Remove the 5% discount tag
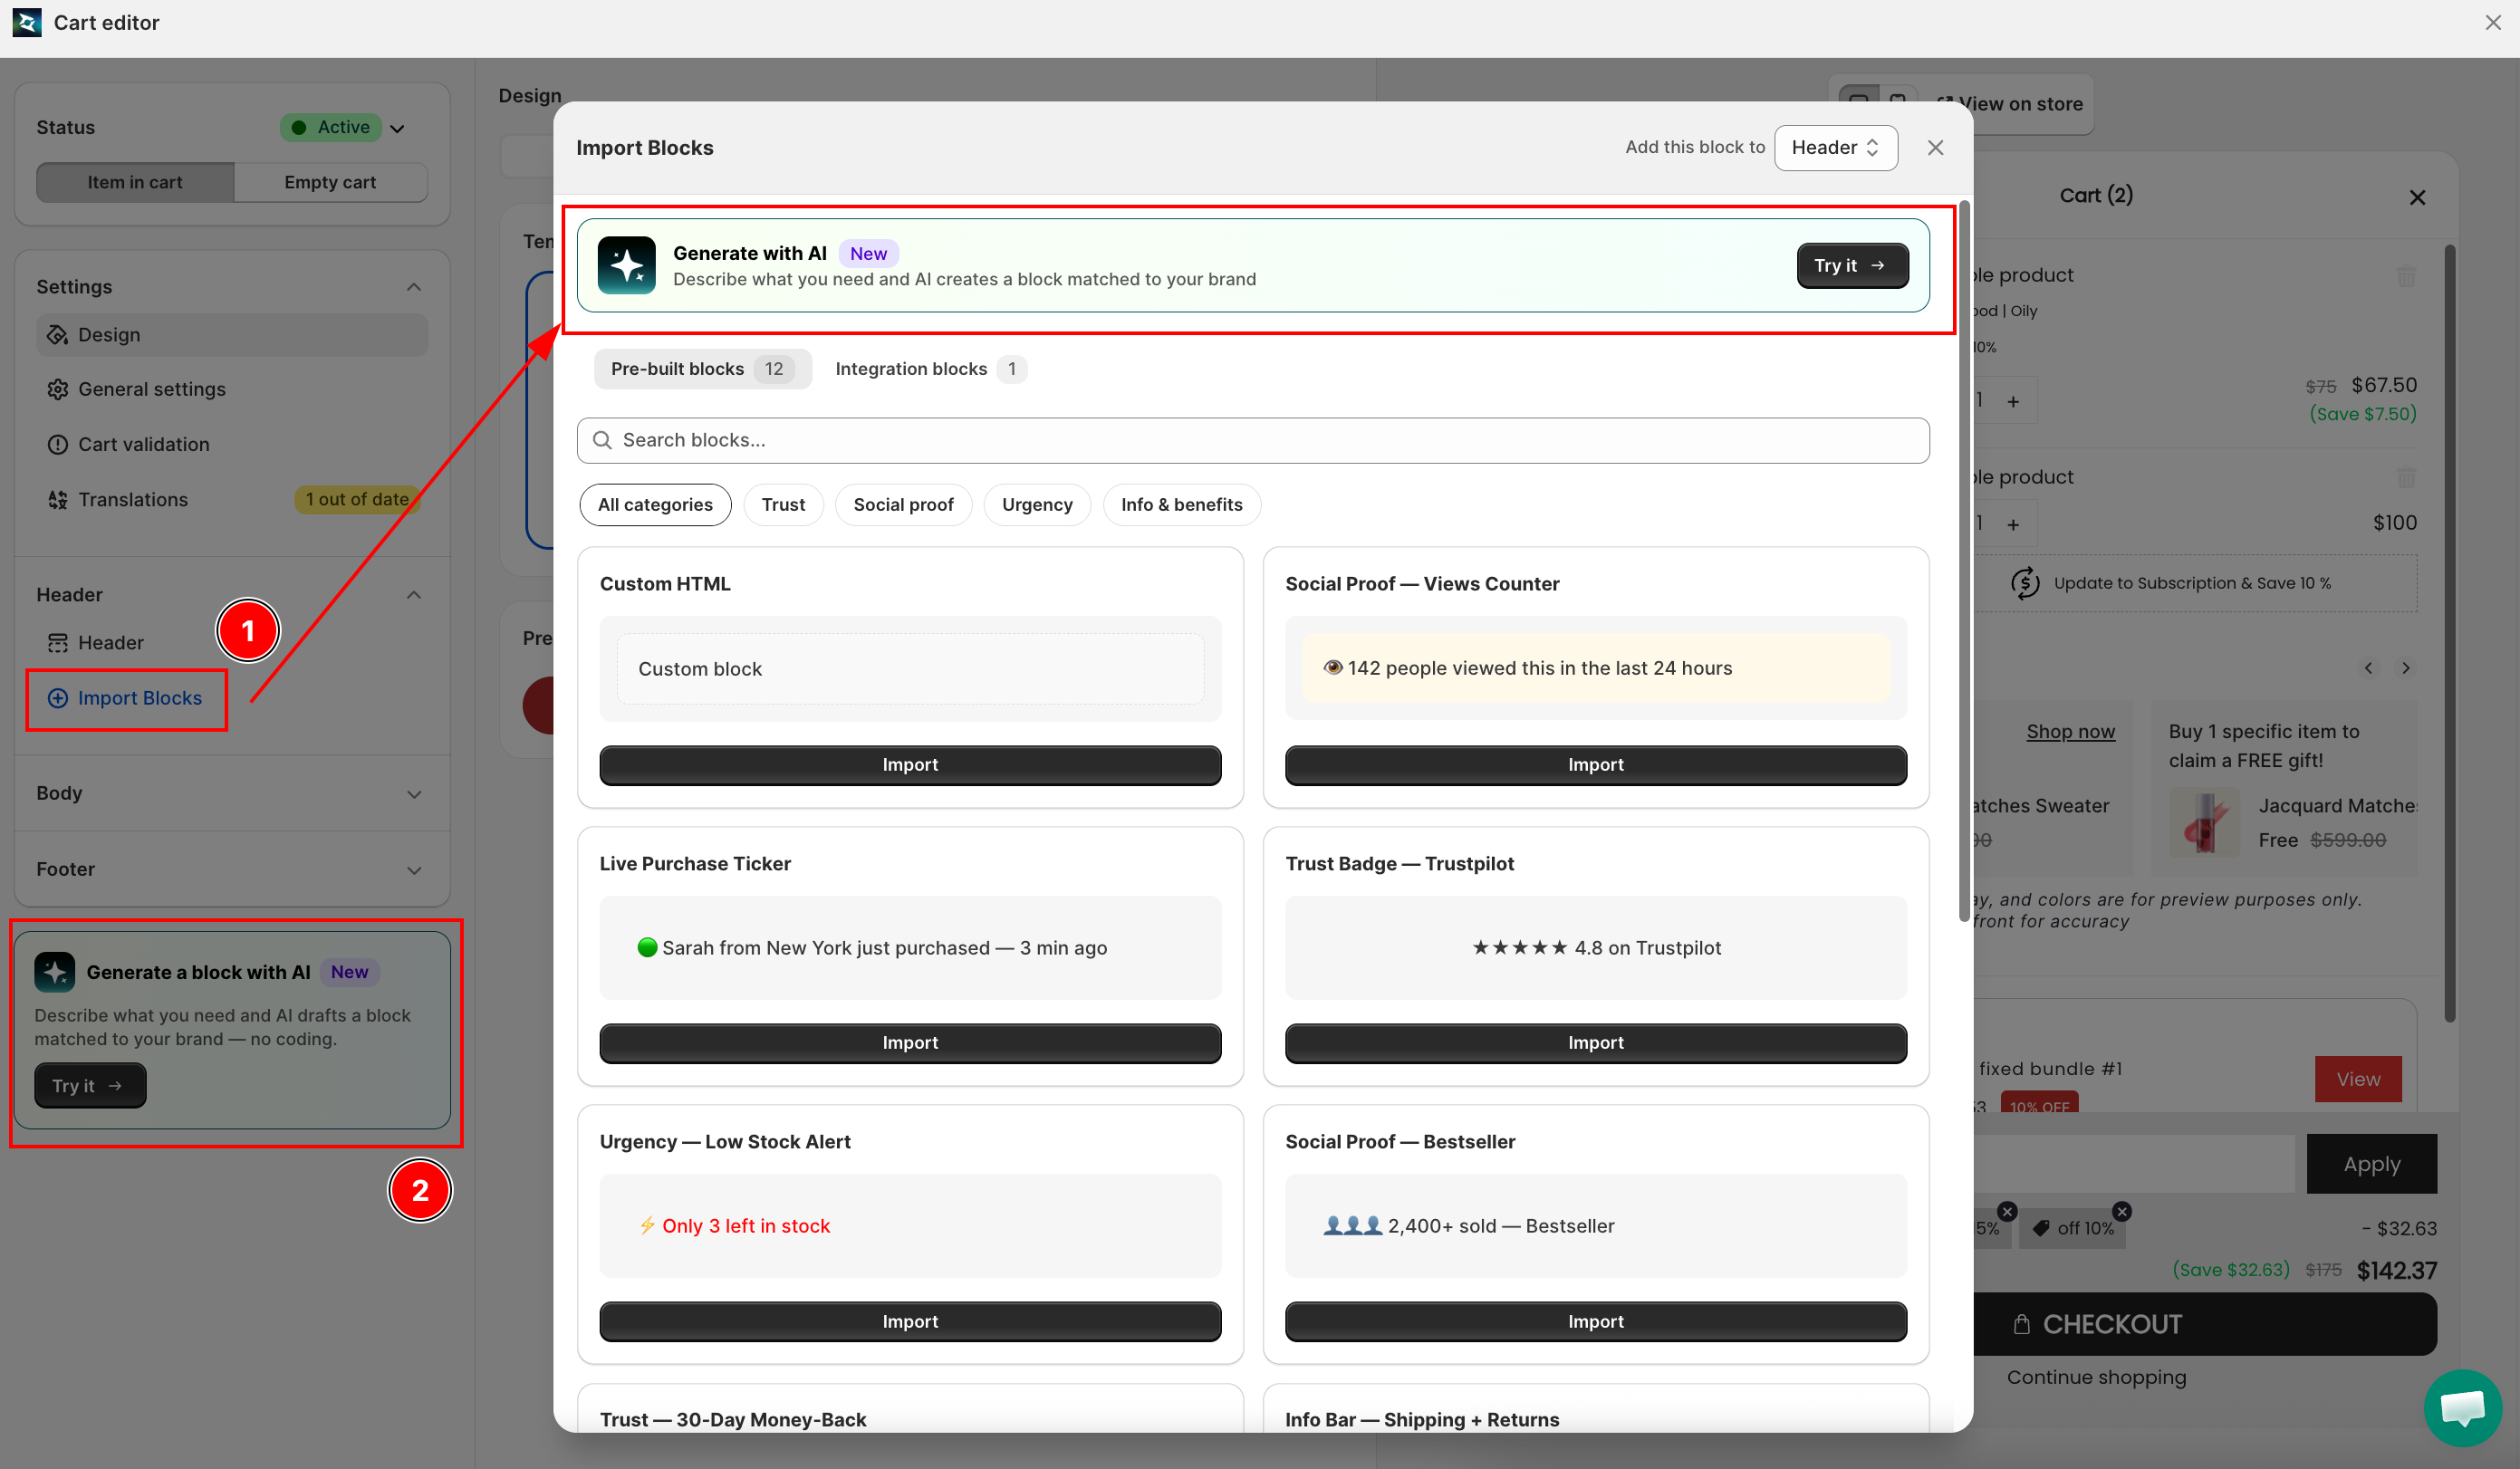2520x1469 pixels. pyautogui.click(x=2007, y=1211)
